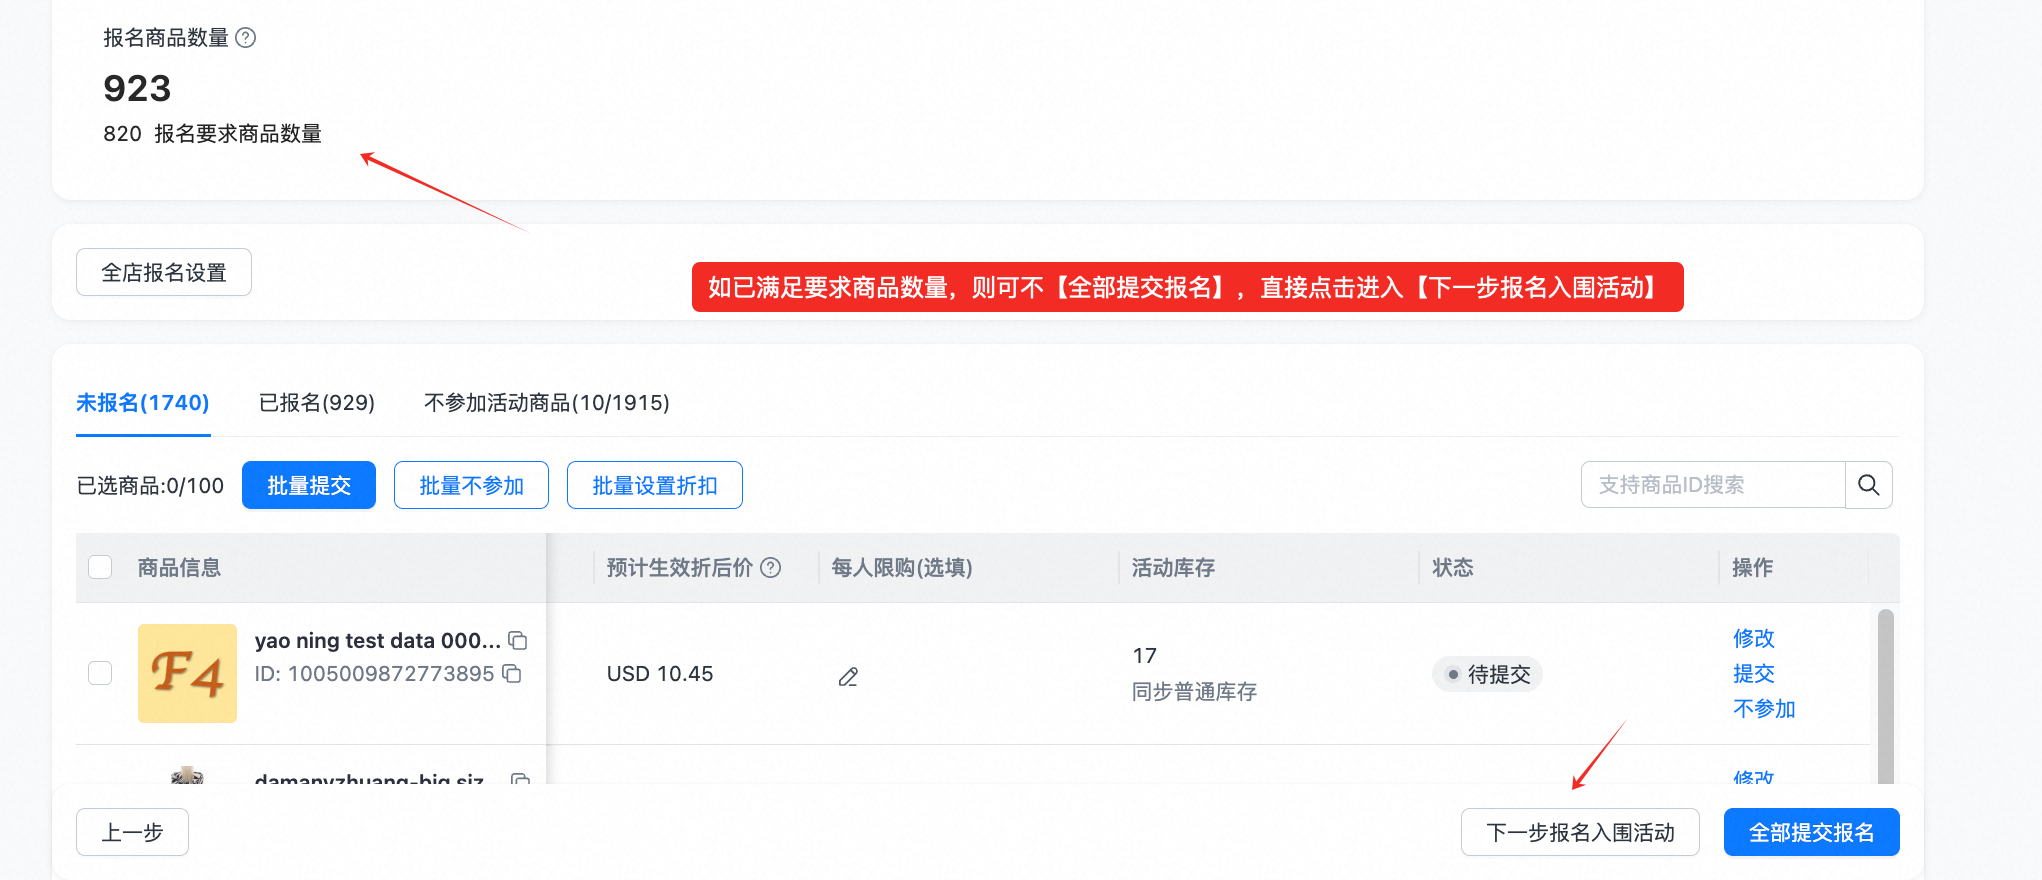
Task: Proceed via 下一步报名入围活动 button
Action: click(x=1581, y=831)
